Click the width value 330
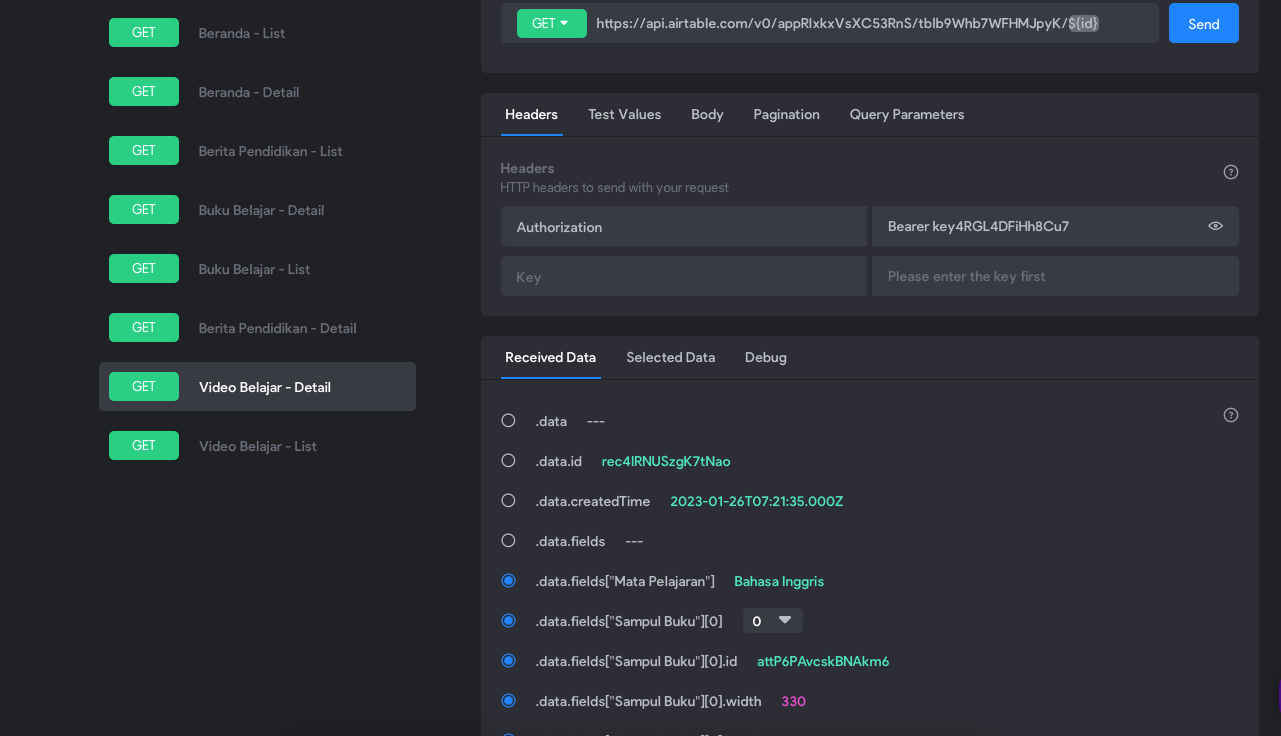 [794, 701]
